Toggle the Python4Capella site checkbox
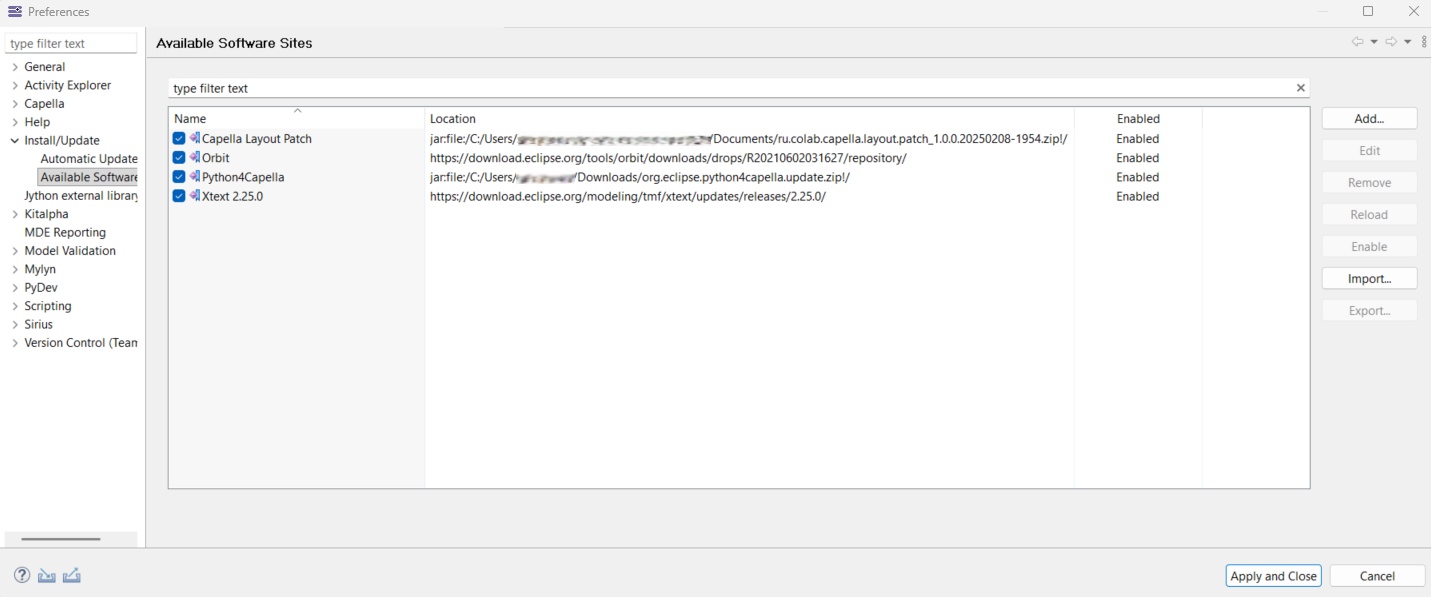Viewport: 1431px width, 597px height. click(x=179, y=177)
